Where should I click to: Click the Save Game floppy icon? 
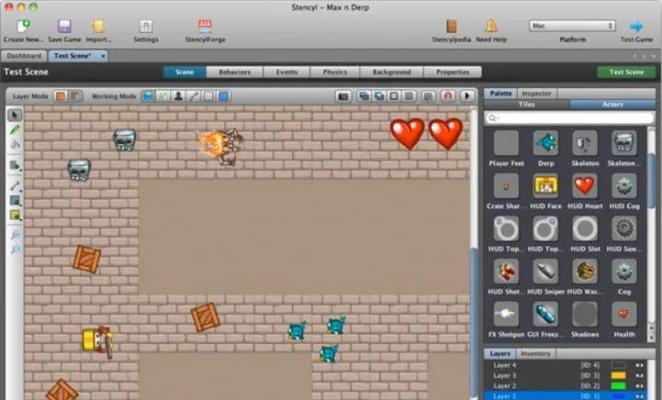64,26
